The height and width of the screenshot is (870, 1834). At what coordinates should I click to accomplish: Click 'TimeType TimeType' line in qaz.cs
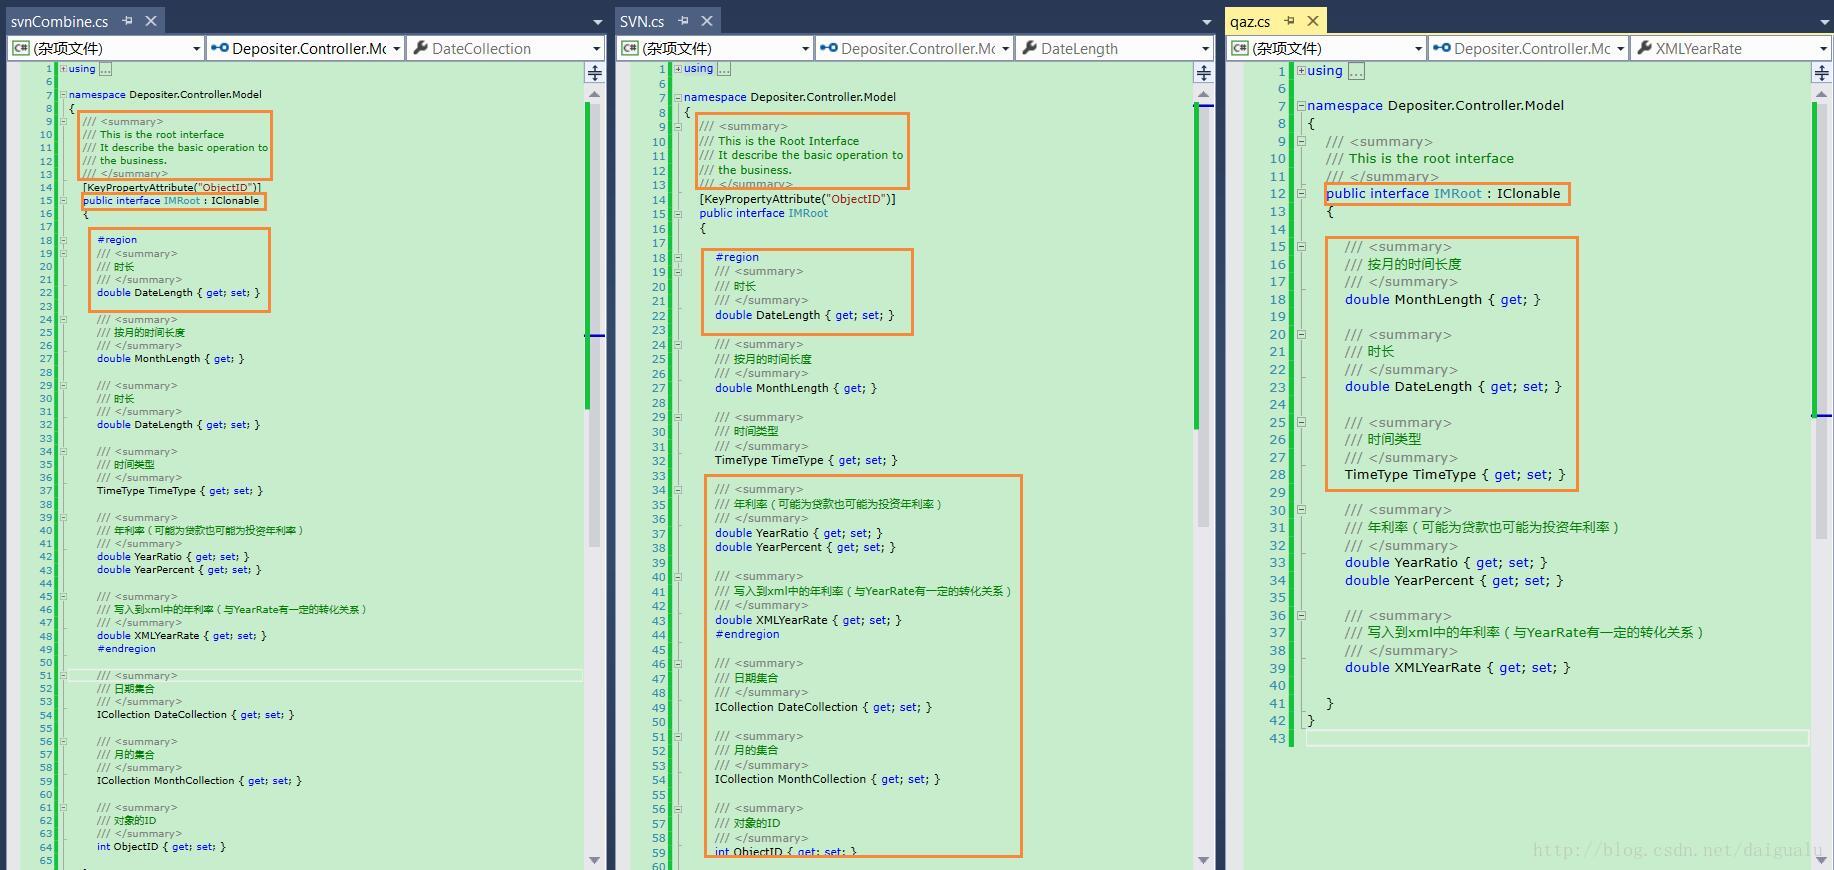1455,475
